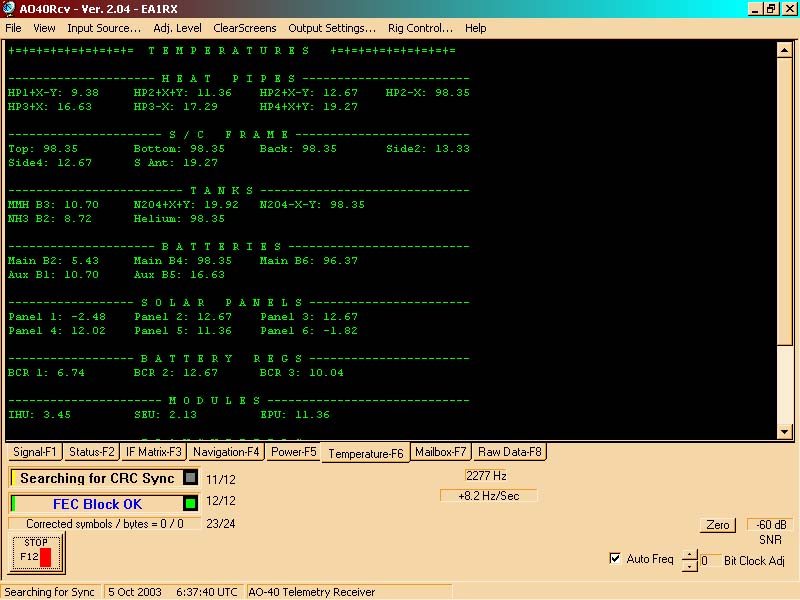
Task: Open Output Settings menu
Action: coord(332,28)
